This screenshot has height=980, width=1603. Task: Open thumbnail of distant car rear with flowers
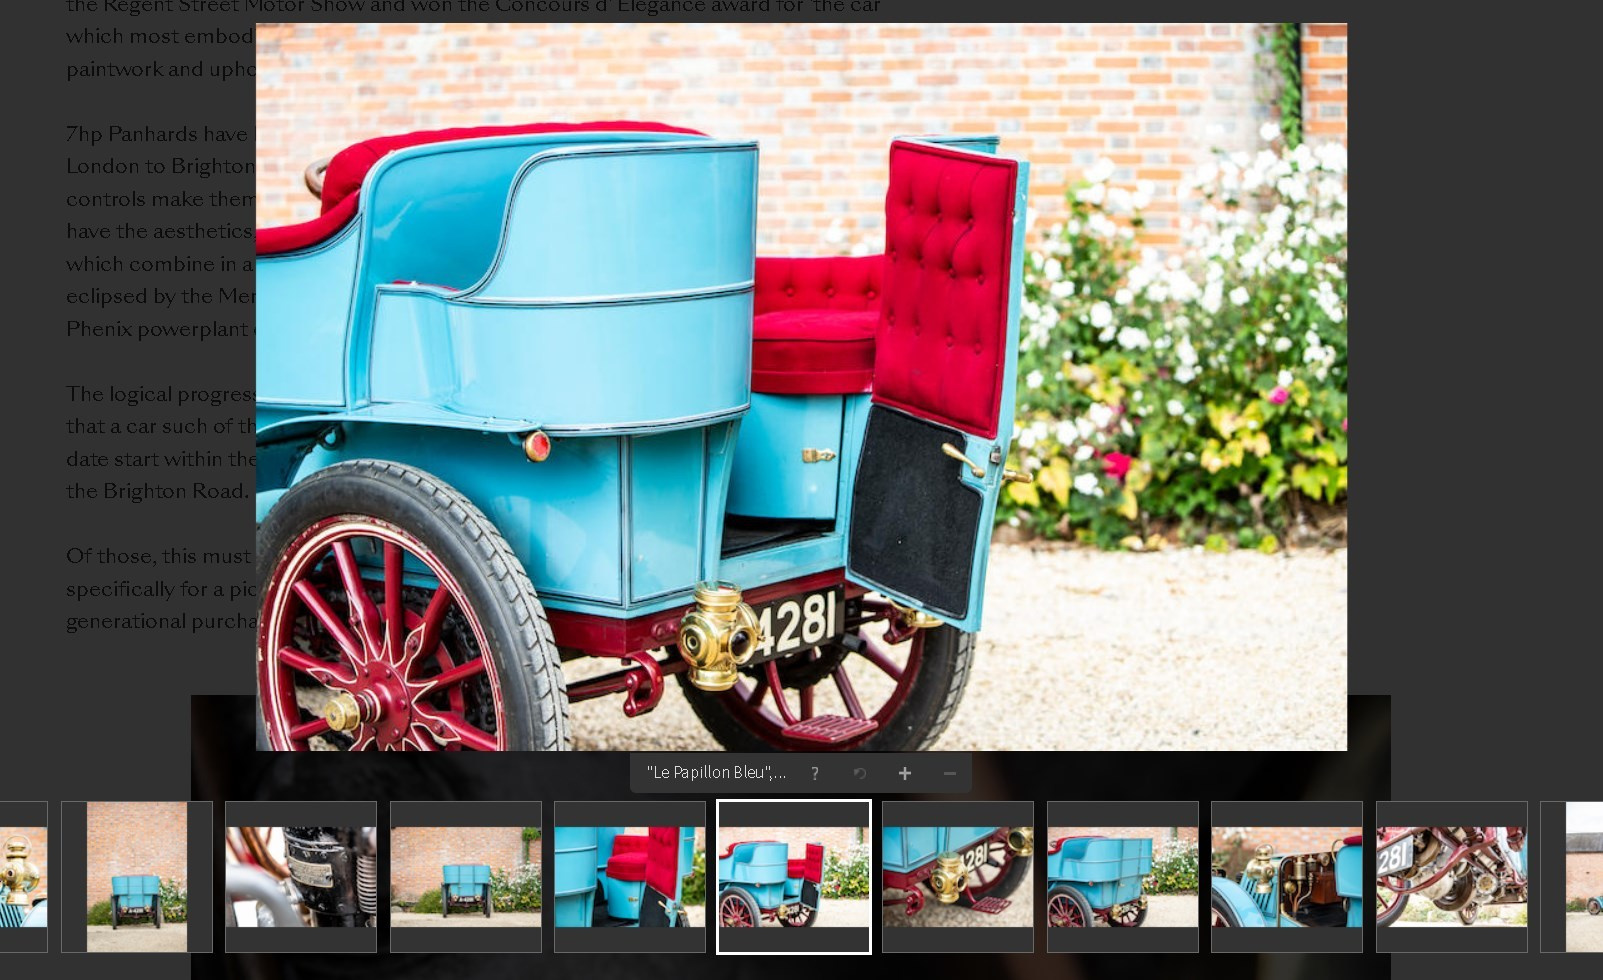466,877
